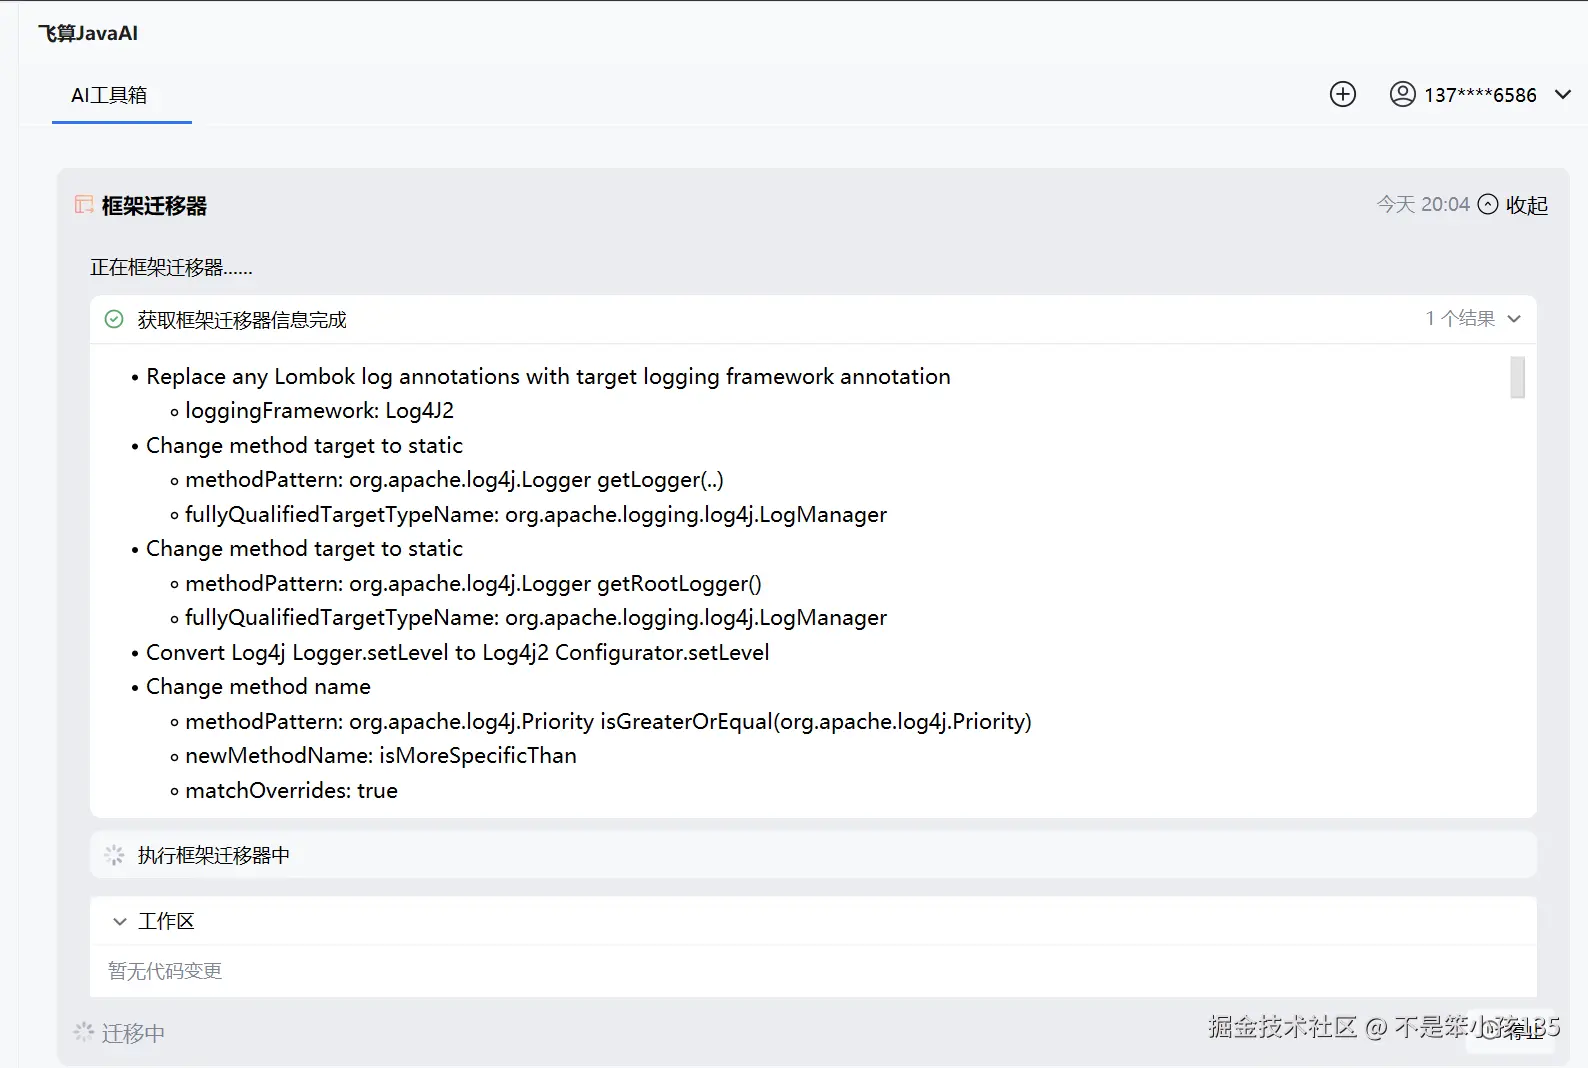Image resolution: width=1588 pixels, height=1068 pixels.
Task: Expand the 1 个结果 results chevron
Action: (x=1514, y=319)
